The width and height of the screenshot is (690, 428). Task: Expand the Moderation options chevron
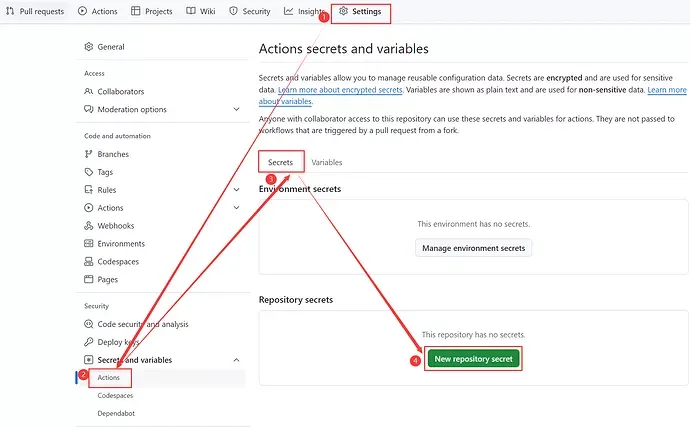(x=236, y=109)
